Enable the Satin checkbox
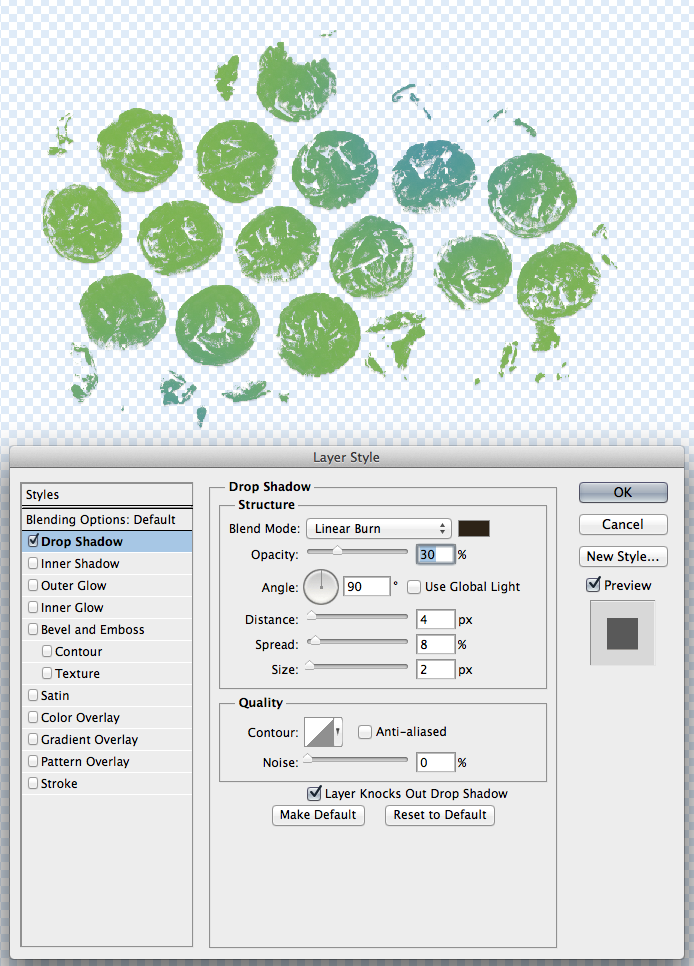This screenshot has width=694, height=966. click(x=33, y=695)
